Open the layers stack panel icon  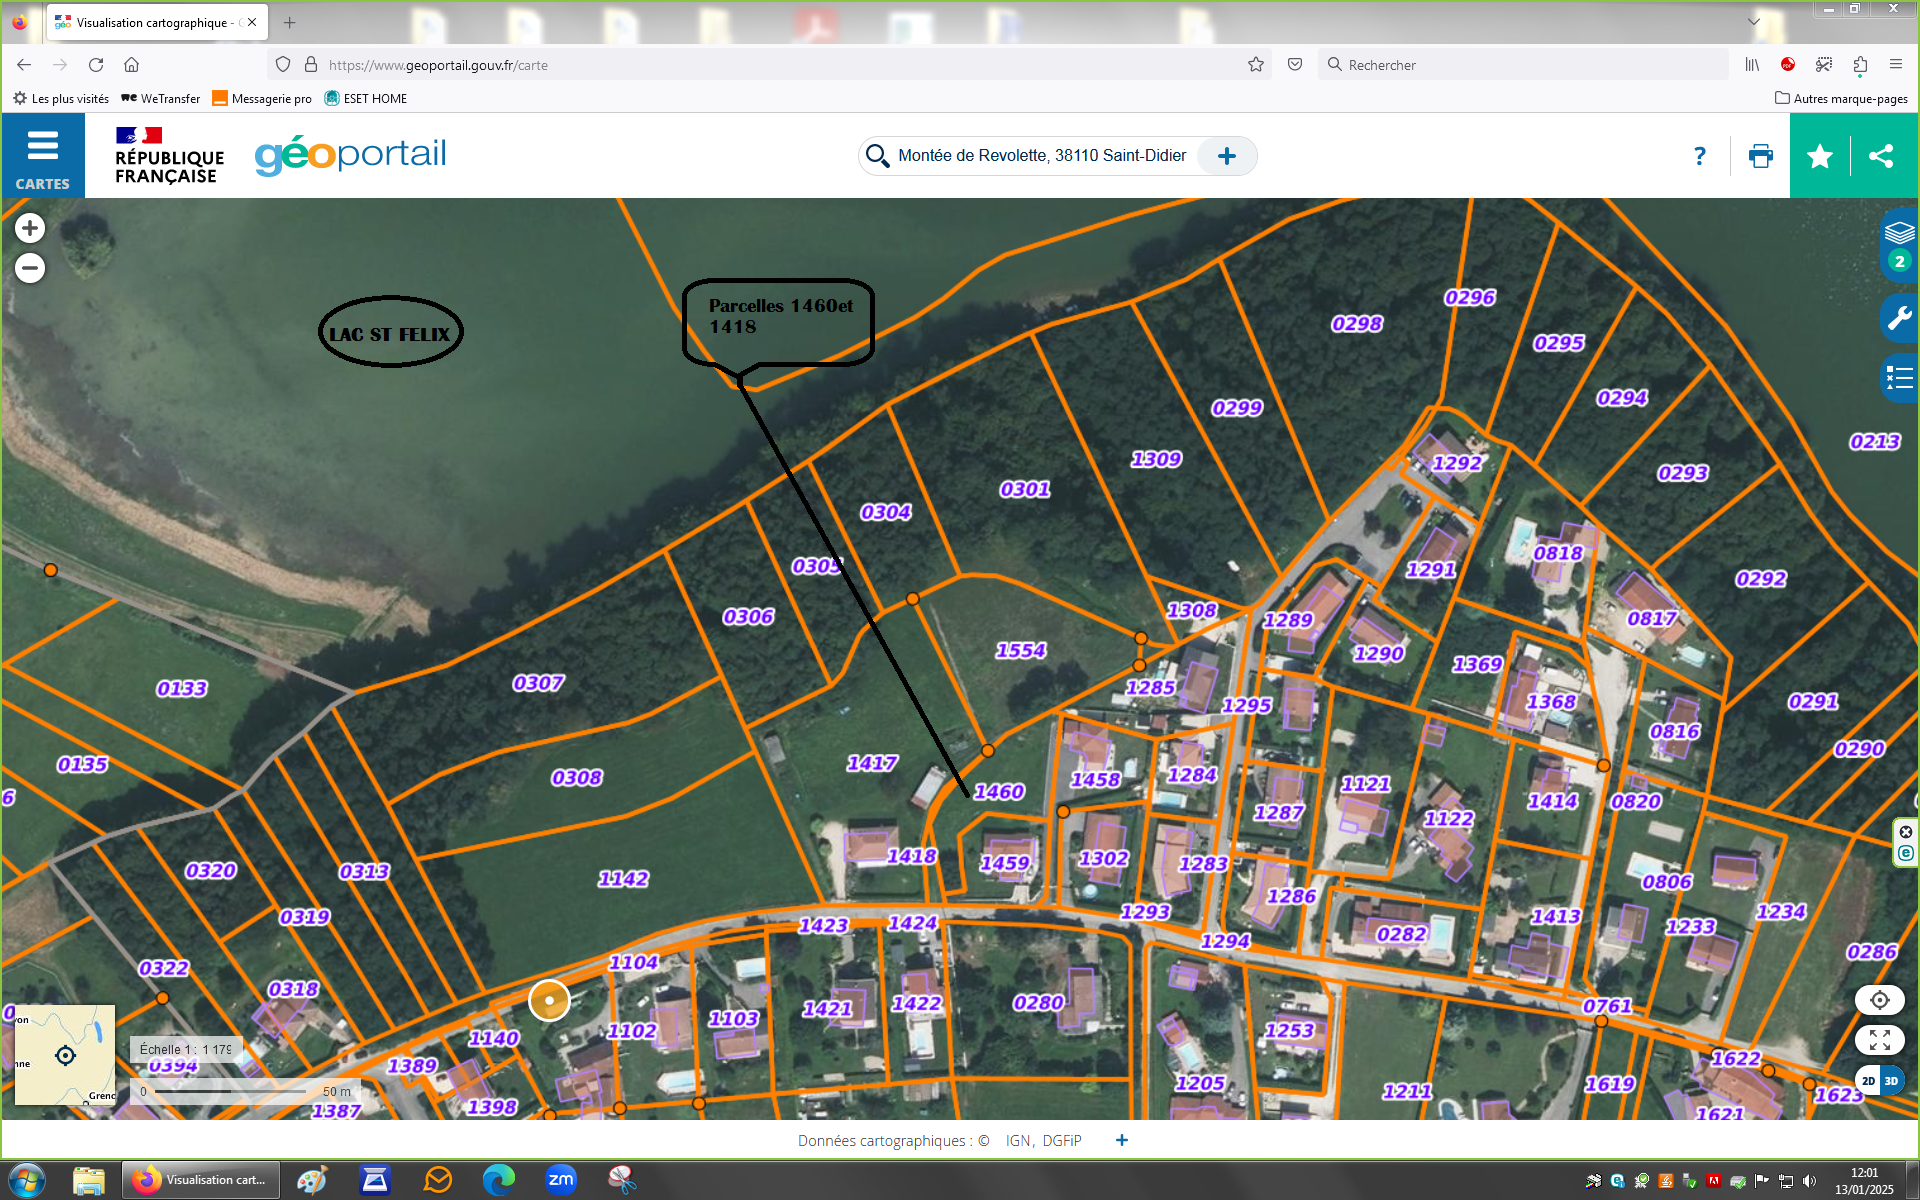(x=1899, y=233)
